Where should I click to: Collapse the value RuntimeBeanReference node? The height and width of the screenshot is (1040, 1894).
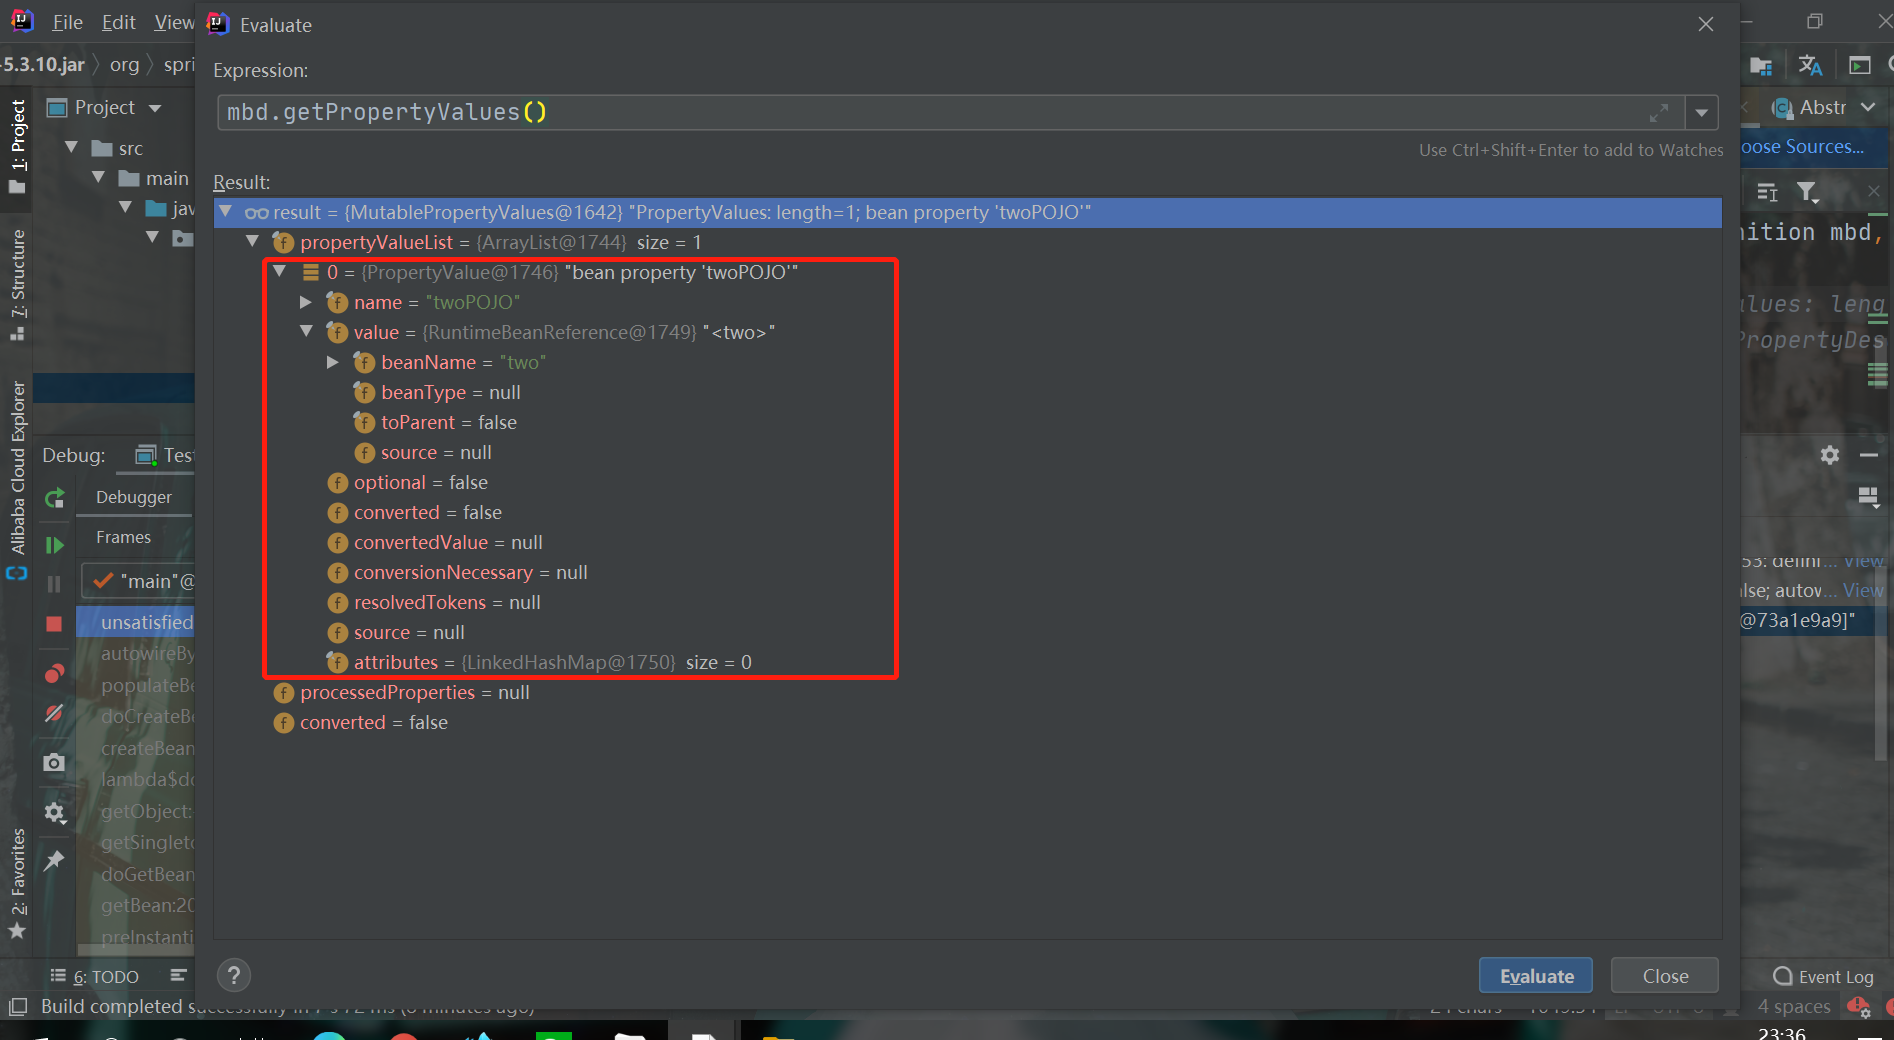[x=307, y=332]
